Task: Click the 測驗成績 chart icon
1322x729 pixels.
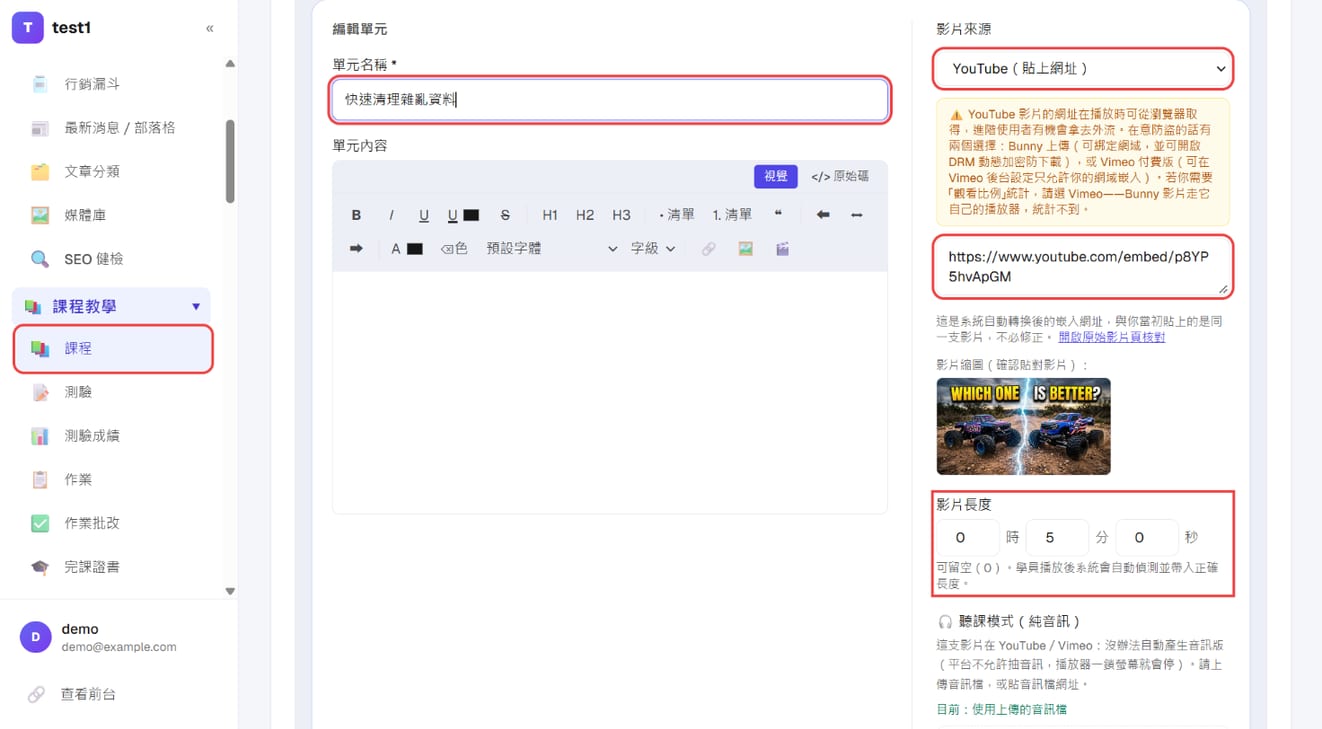Action: coord(40,436)
